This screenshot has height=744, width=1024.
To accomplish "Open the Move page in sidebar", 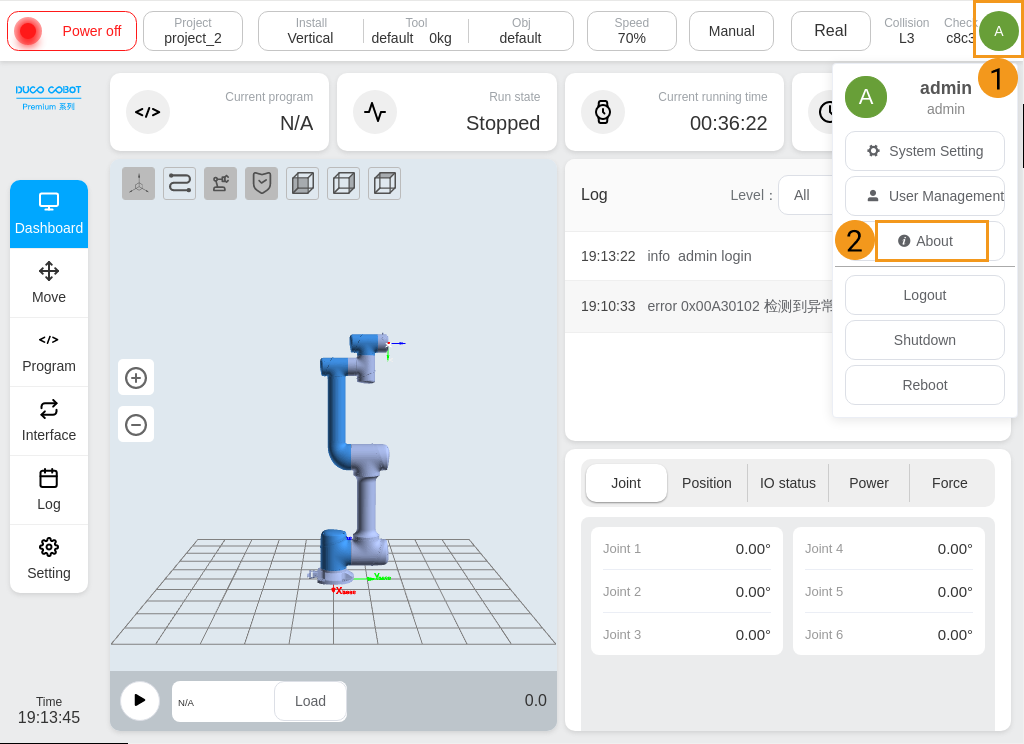I will pos(49,283).
